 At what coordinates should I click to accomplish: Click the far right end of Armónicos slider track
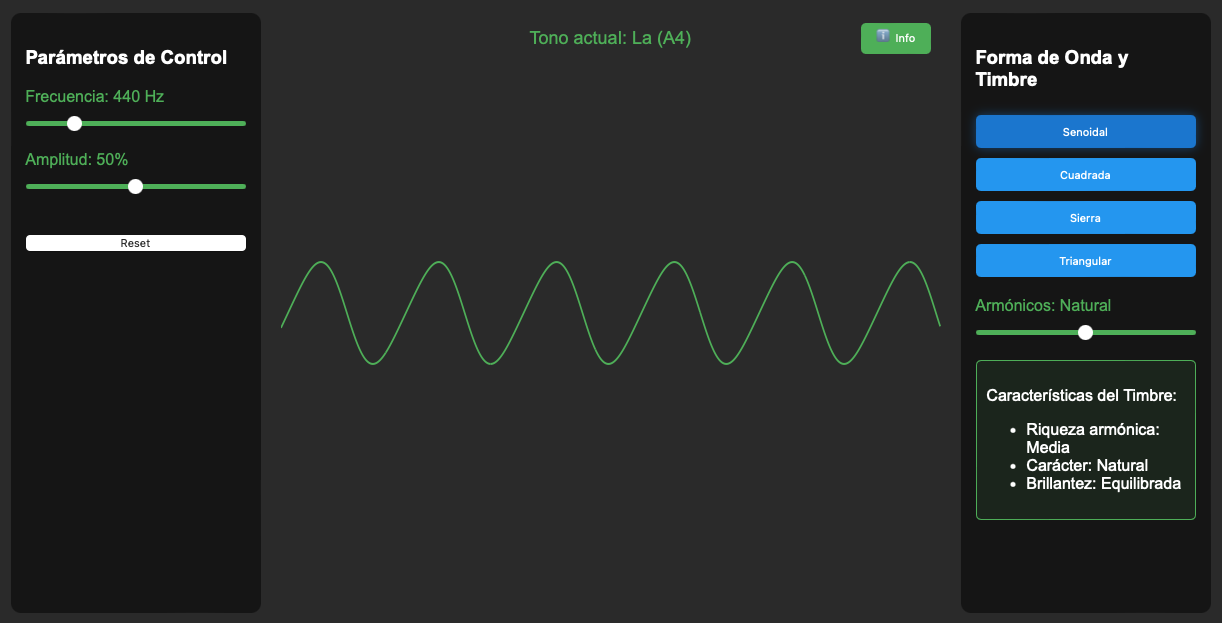click(x=1193, y=332)
